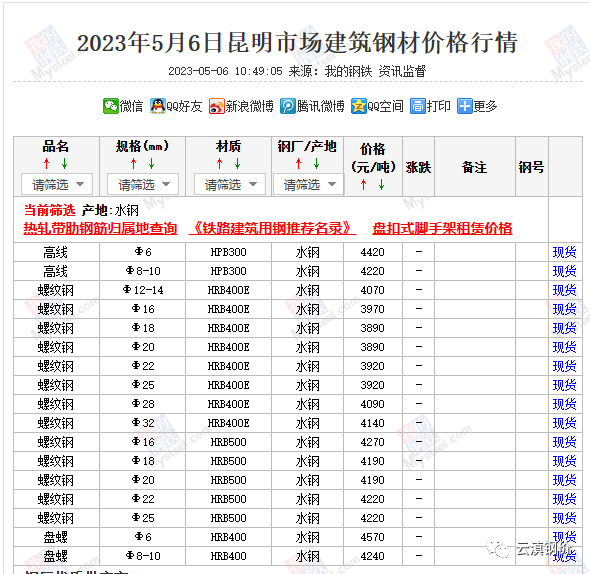Sort 钢厂/产地 ascending with red arrow

click(298, 164)
